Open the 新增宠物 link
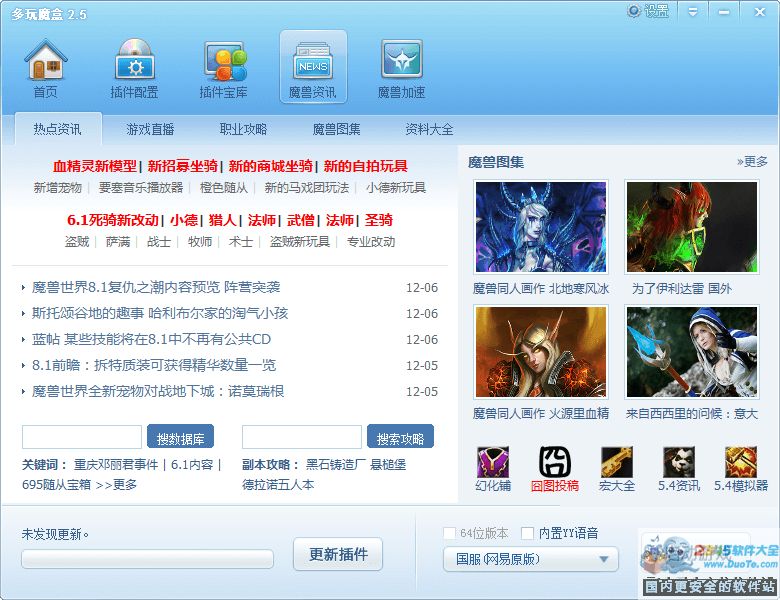 pos(57,188)
